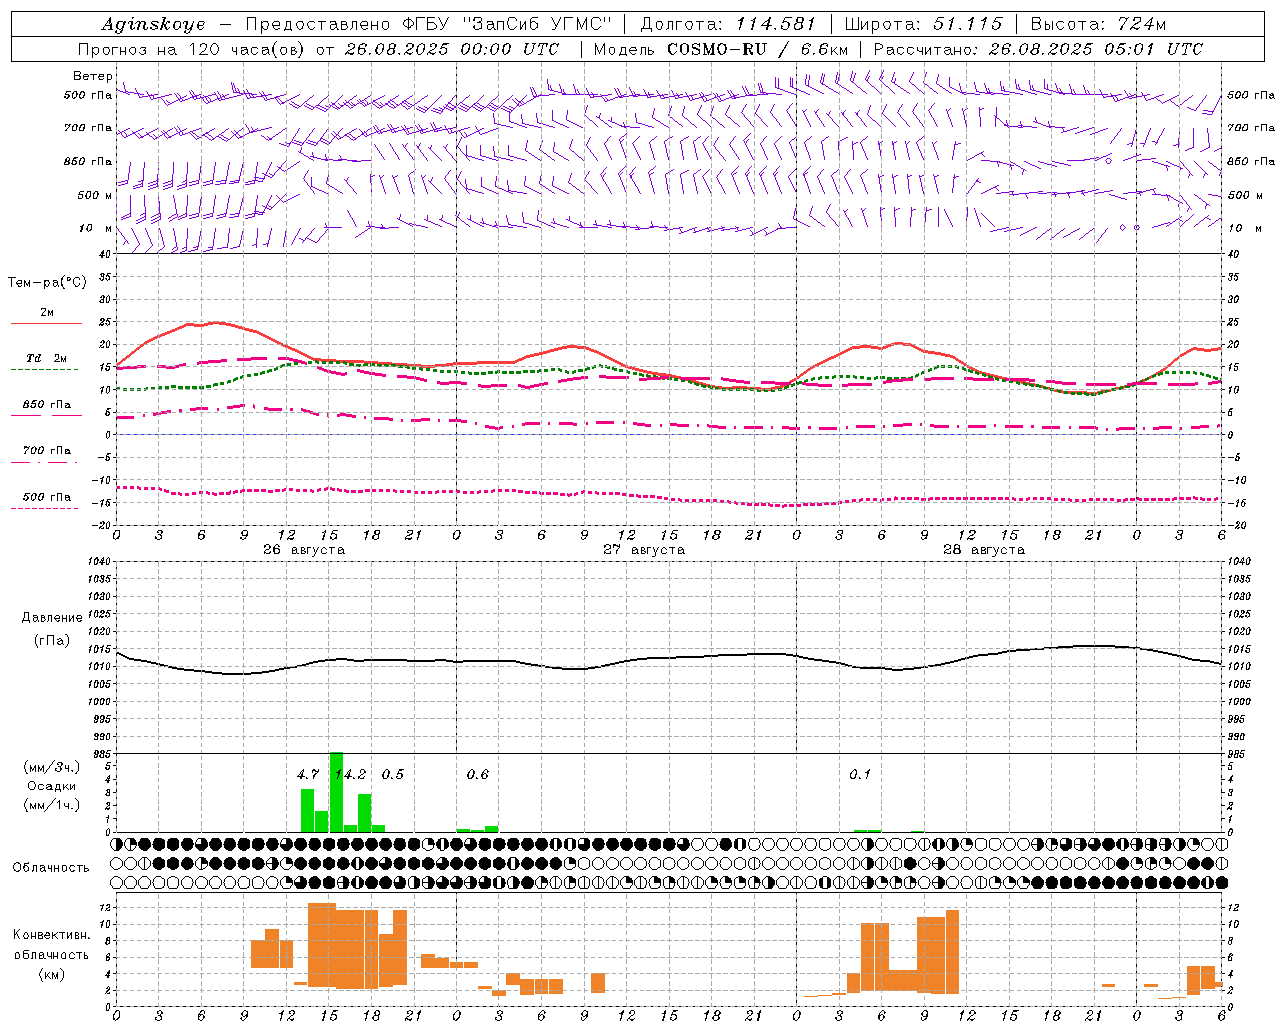
Task: Click the '(мм/3ч.)' precipitation unit label
Action: pyautogui.click(x=51, y=767)
